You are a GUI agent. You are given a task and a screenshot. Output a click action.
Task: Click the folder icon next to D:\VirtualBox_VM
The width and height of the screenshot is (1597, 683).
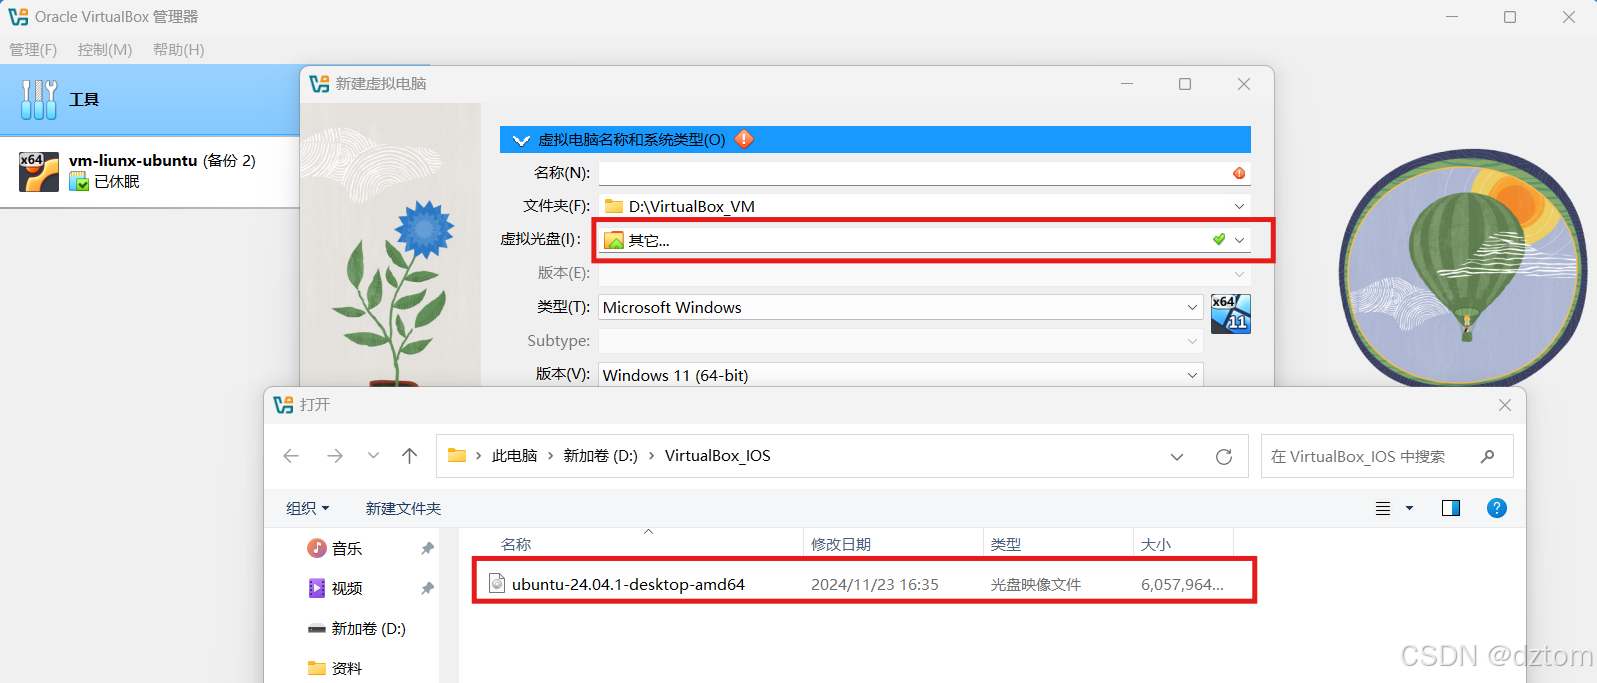point(614,206)
